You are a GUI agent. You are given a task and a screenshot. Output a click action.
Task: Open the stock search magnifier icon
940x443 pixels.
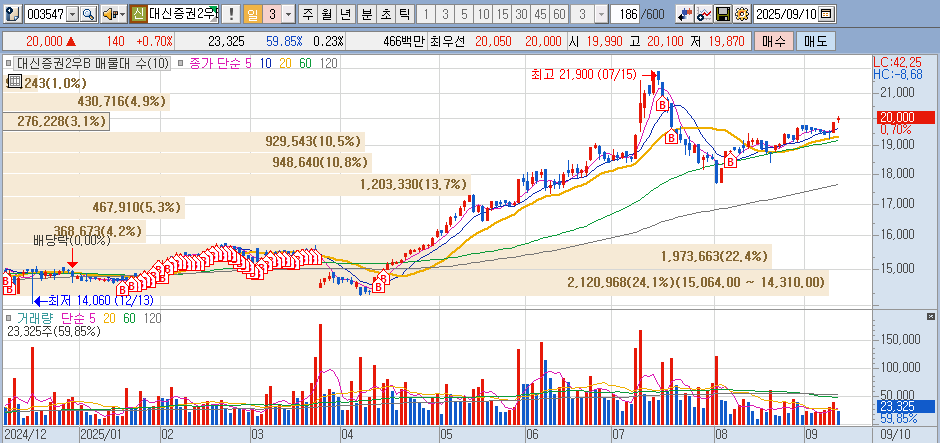pos(88,13)
